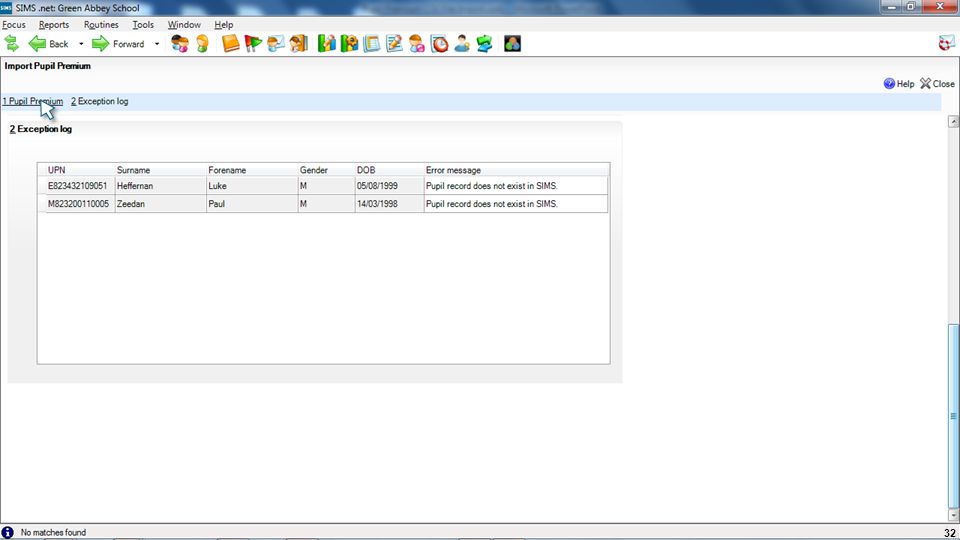
Task: Click the lifebuoy support icon at toolbar right
Action: tap(947, 43)
